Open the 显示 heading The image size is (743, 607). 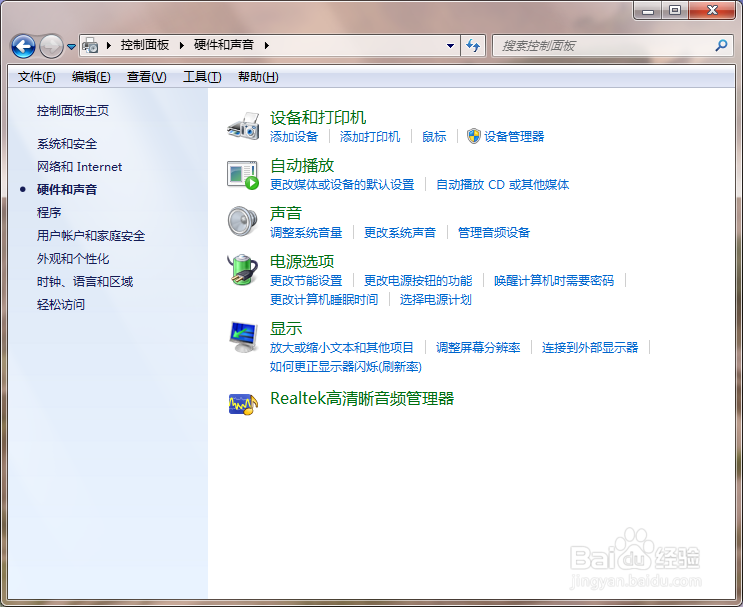pyautogui.click(x=286, y=328)
